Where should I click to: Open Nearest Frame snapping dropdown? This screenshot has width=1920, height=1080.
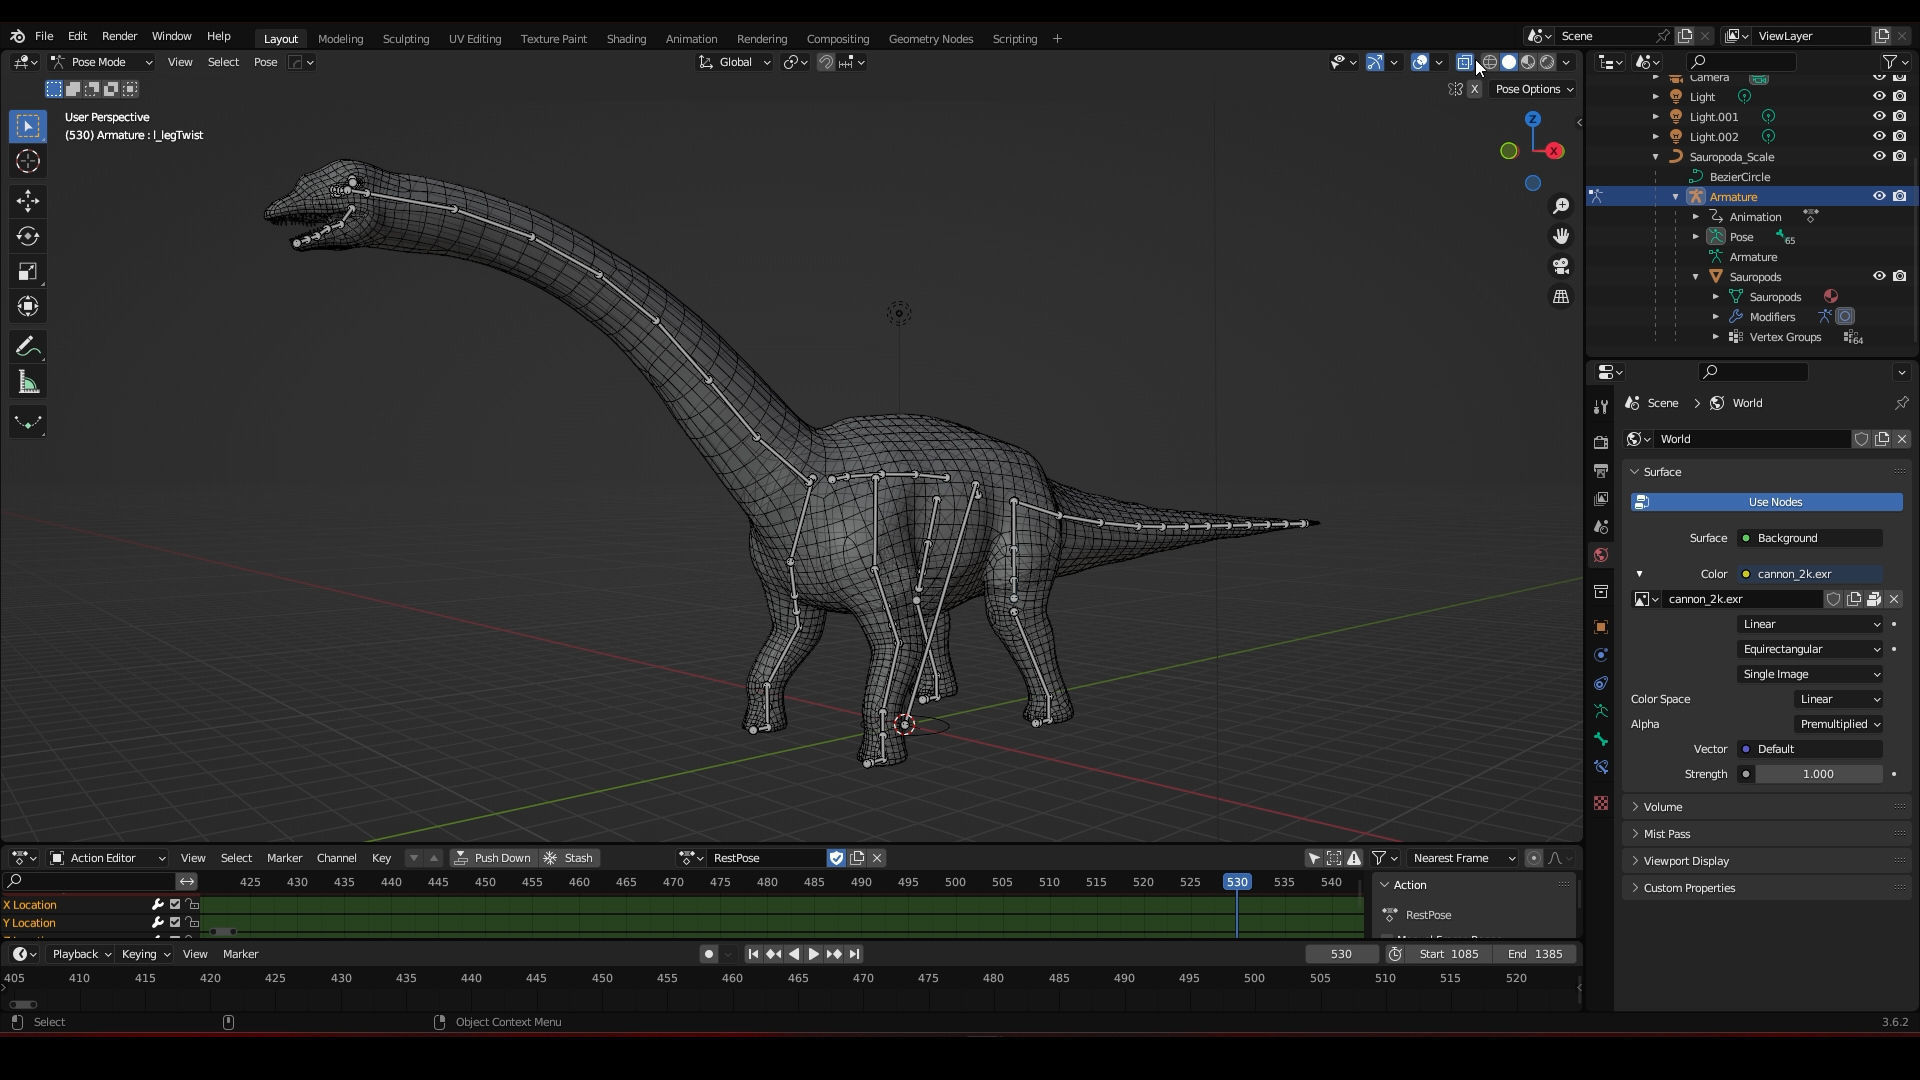coord(1462,858)
